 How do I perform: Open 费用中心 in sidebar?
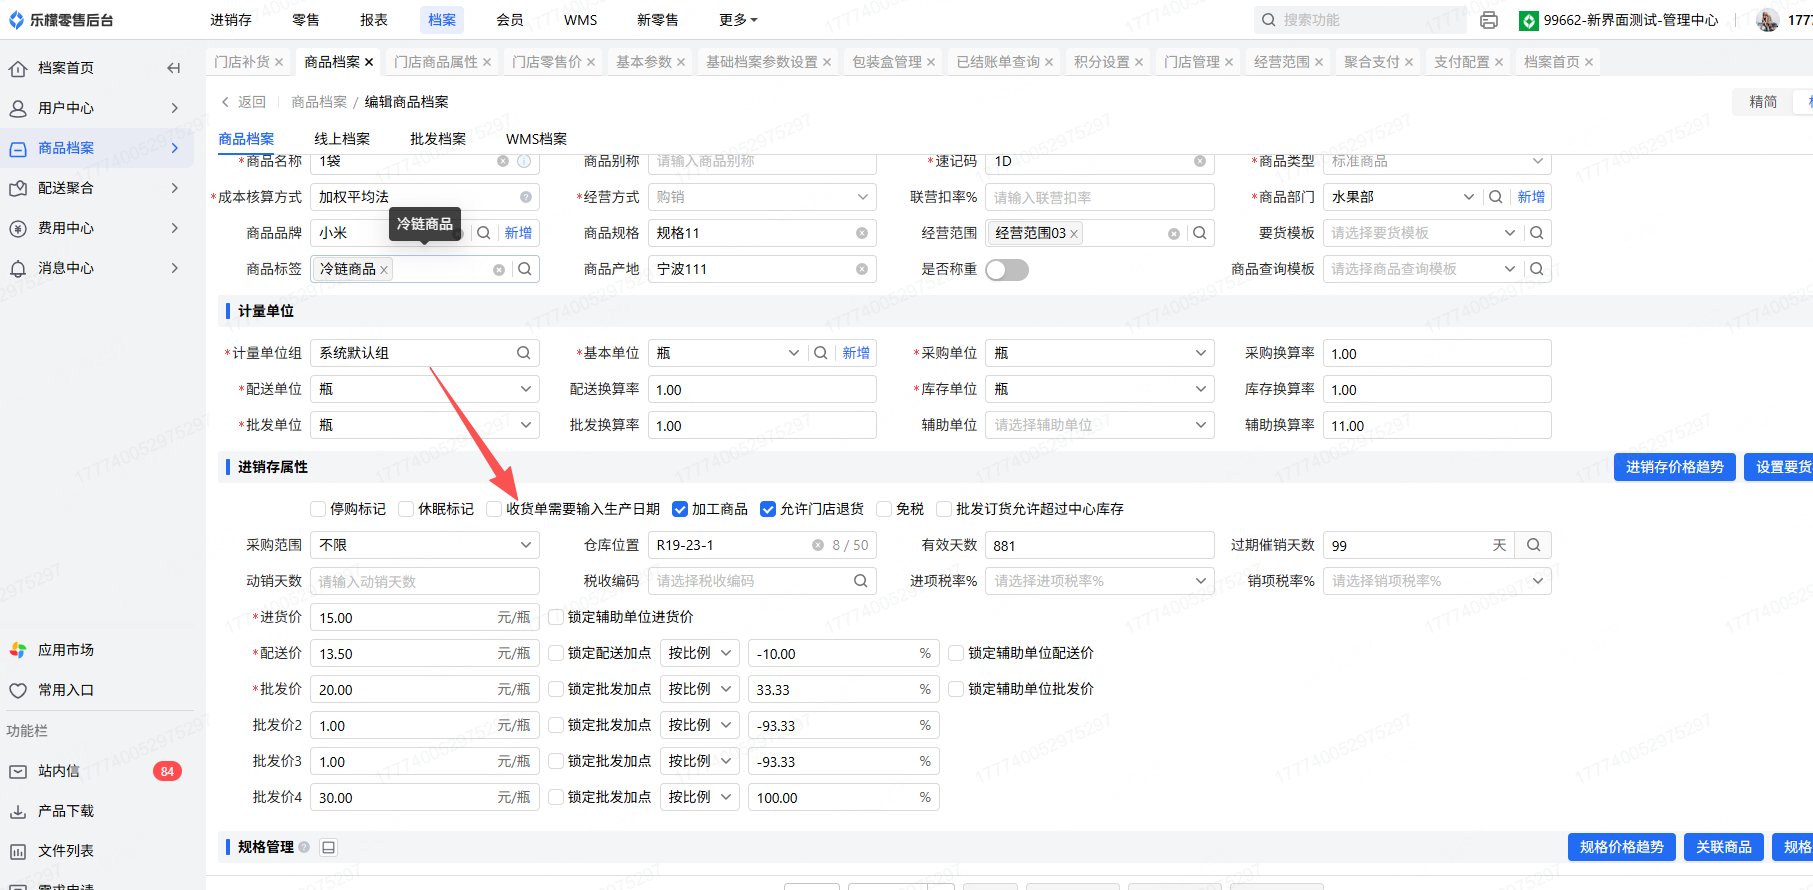click(x=95, y=228)
